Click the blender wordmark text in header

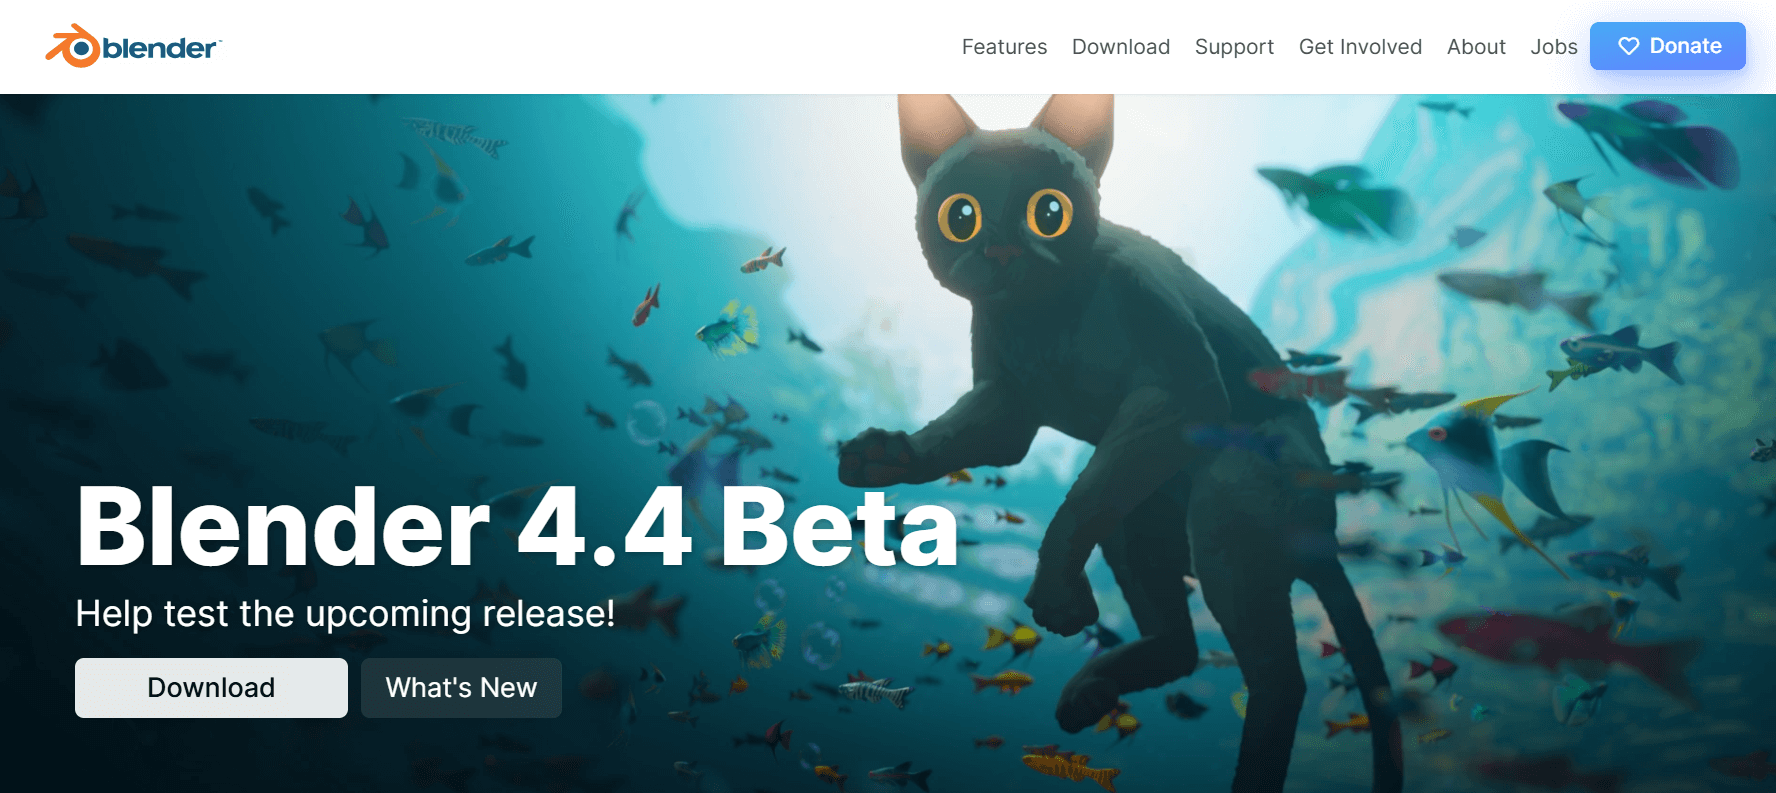pyautogui.click(x=160, y=48)
